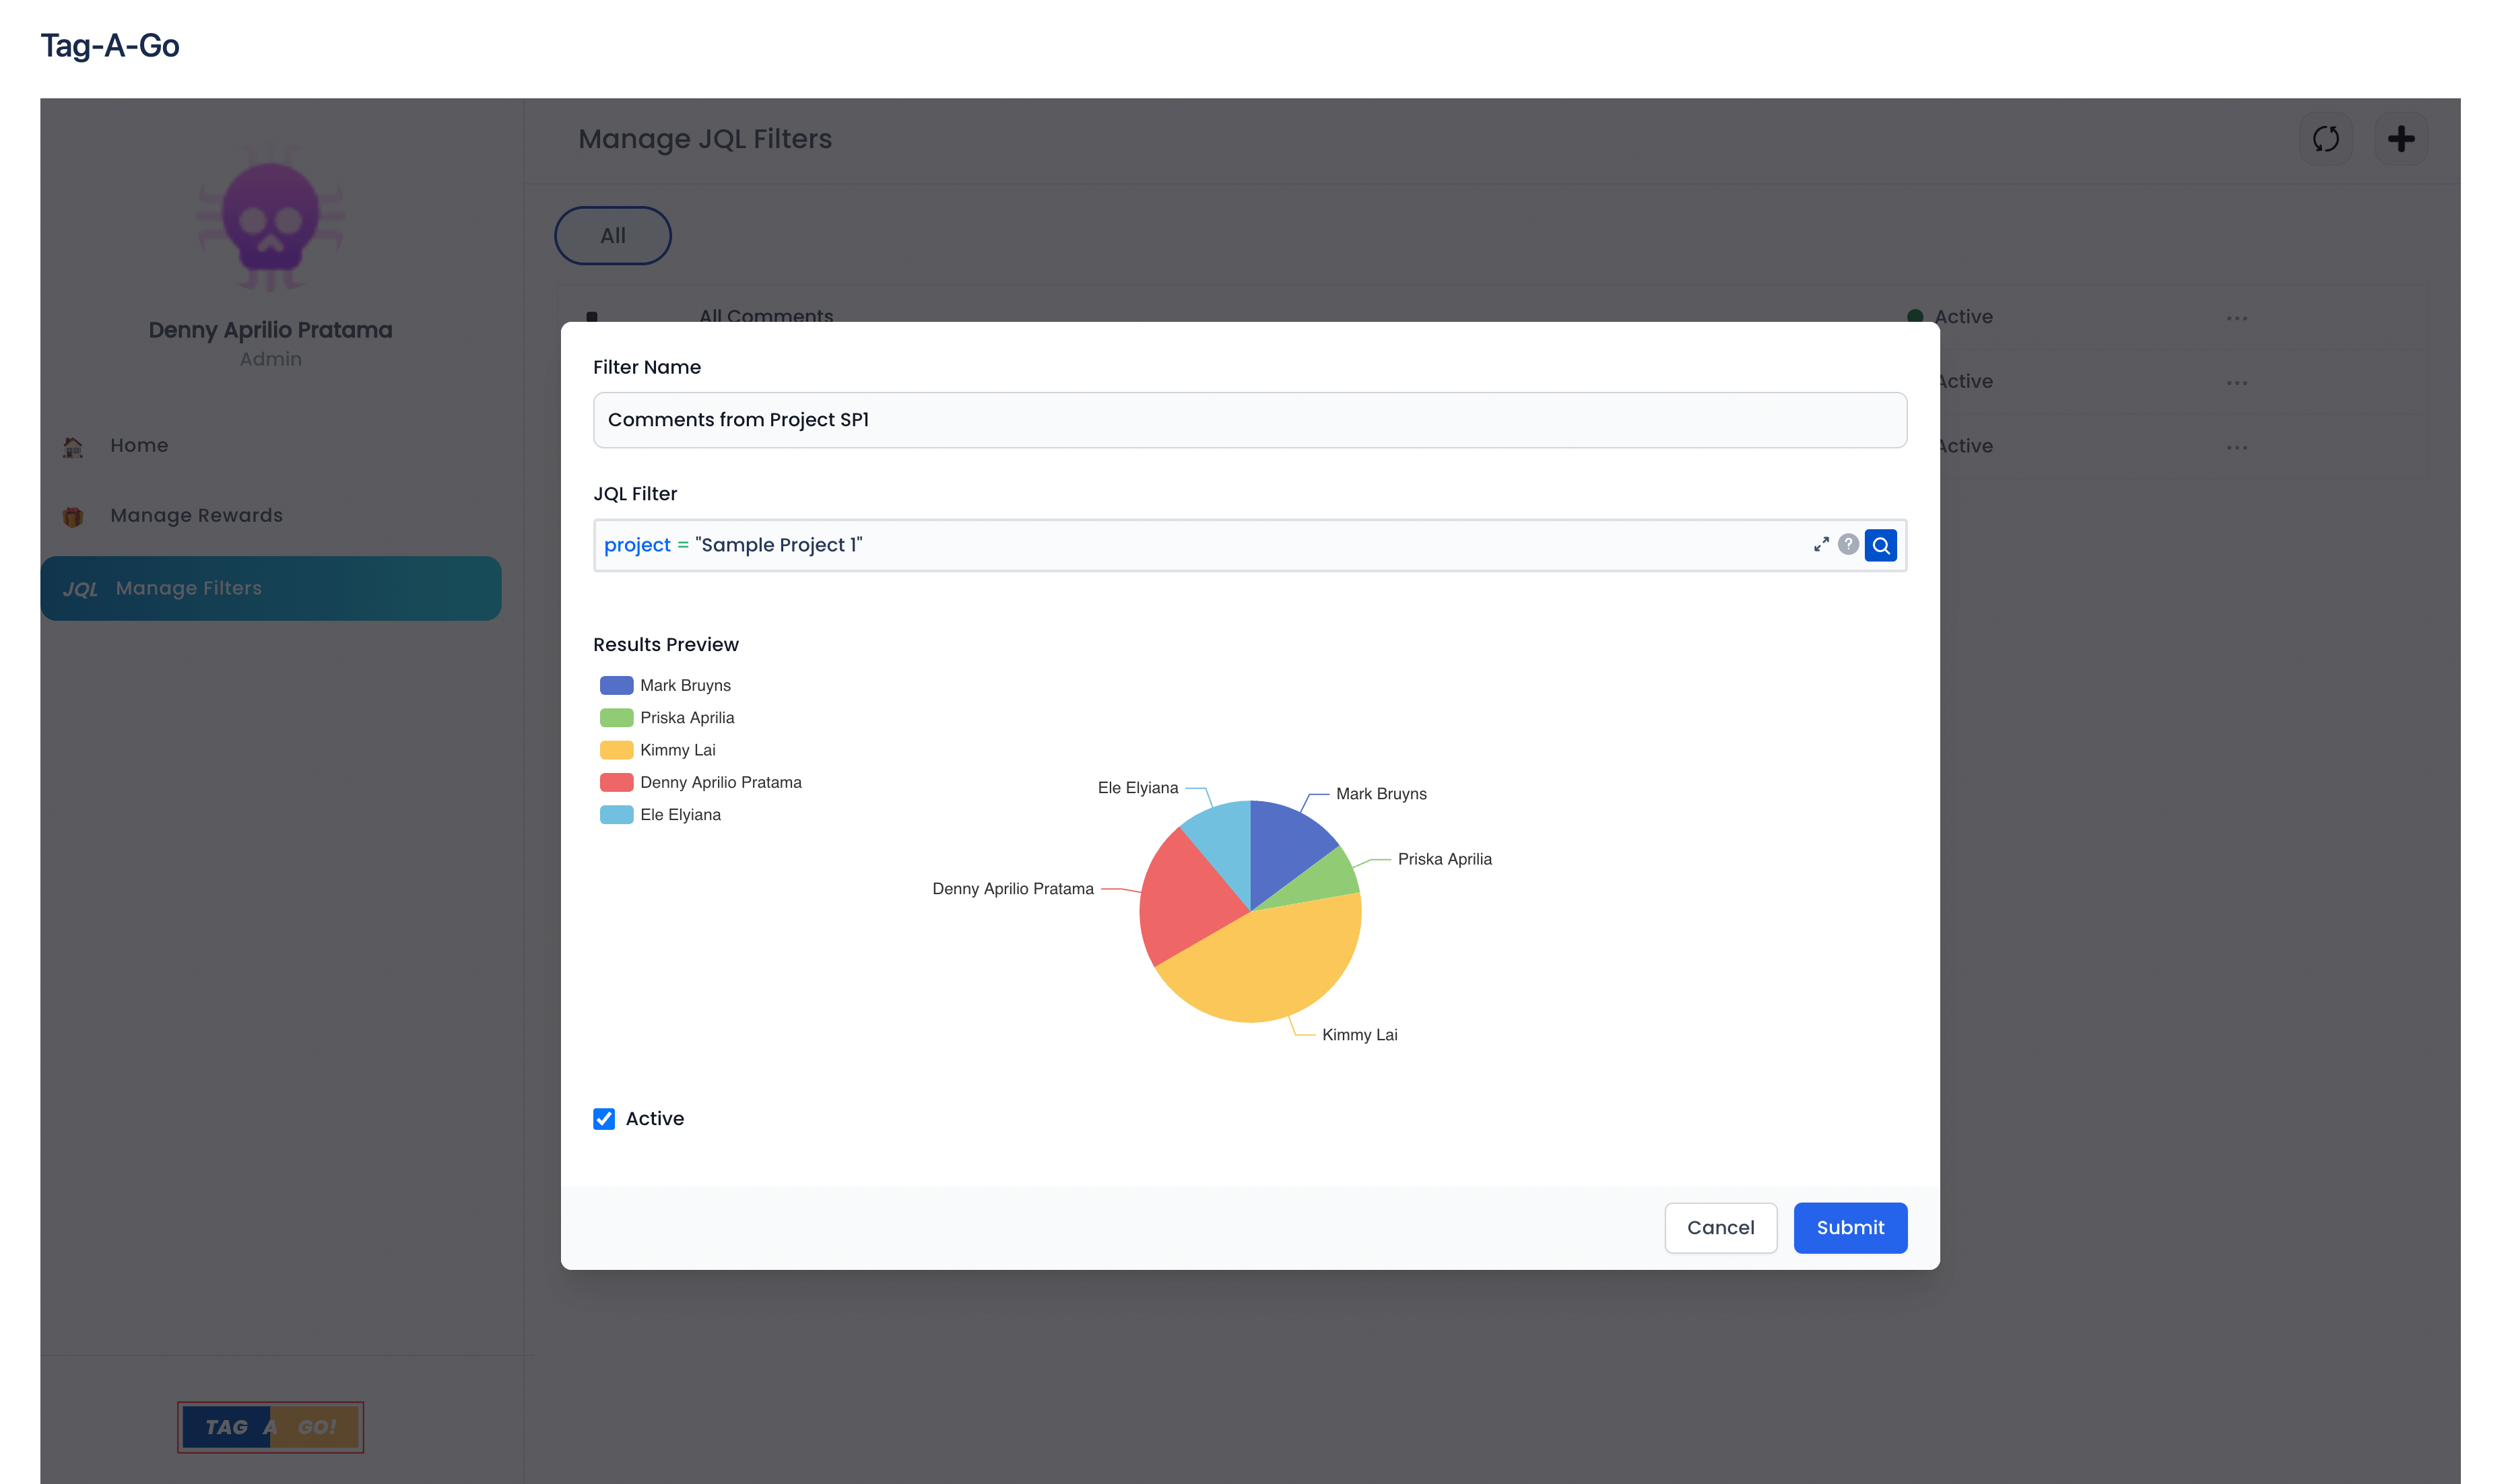Click the Tag A Go logo badge
The height and width of the screenshot is (1484, 2508).
[270, 1427]
